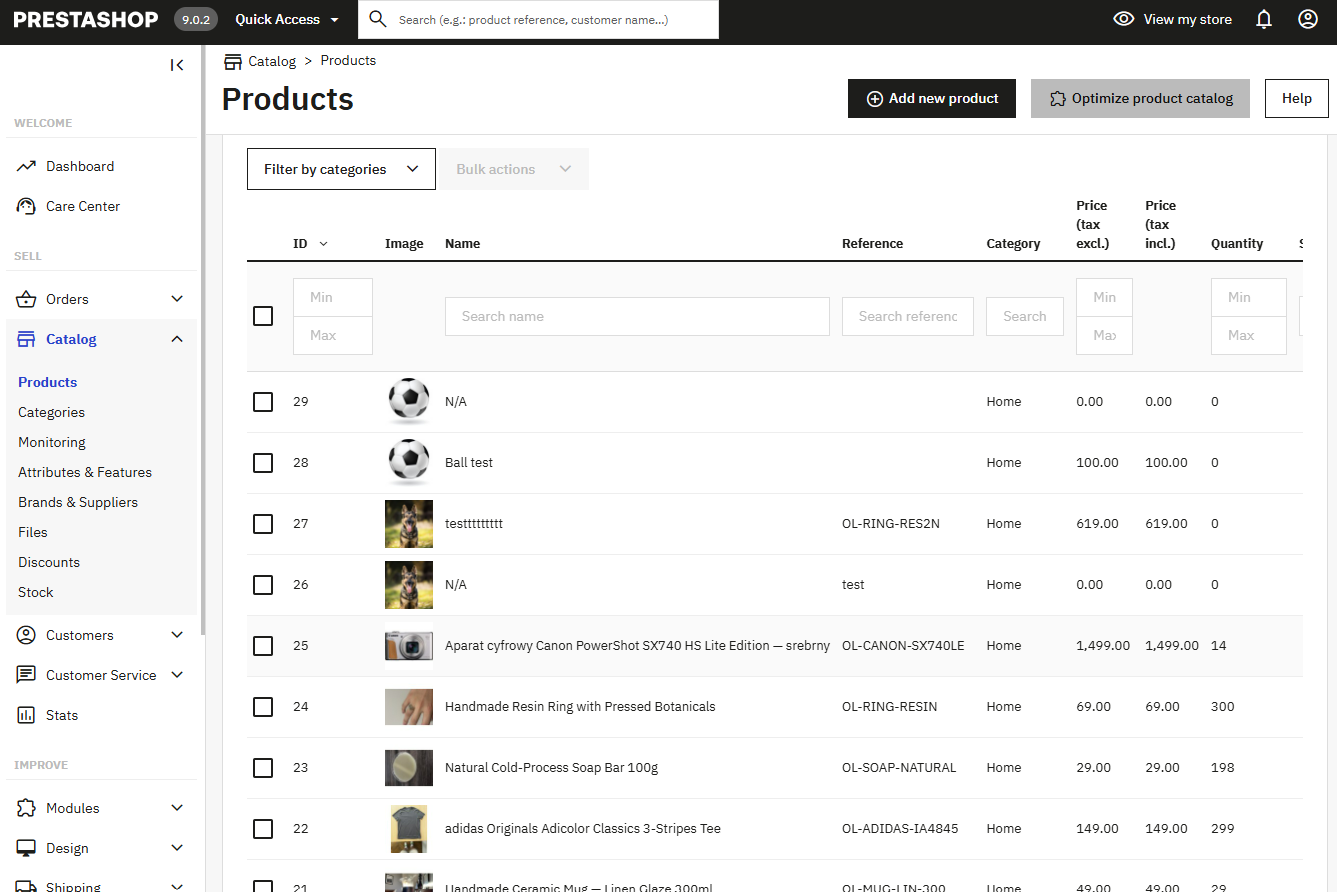The height and width of the screenshot is (892, 1337).
Task: Sort by the Reference column header
Action: (872, 244)
